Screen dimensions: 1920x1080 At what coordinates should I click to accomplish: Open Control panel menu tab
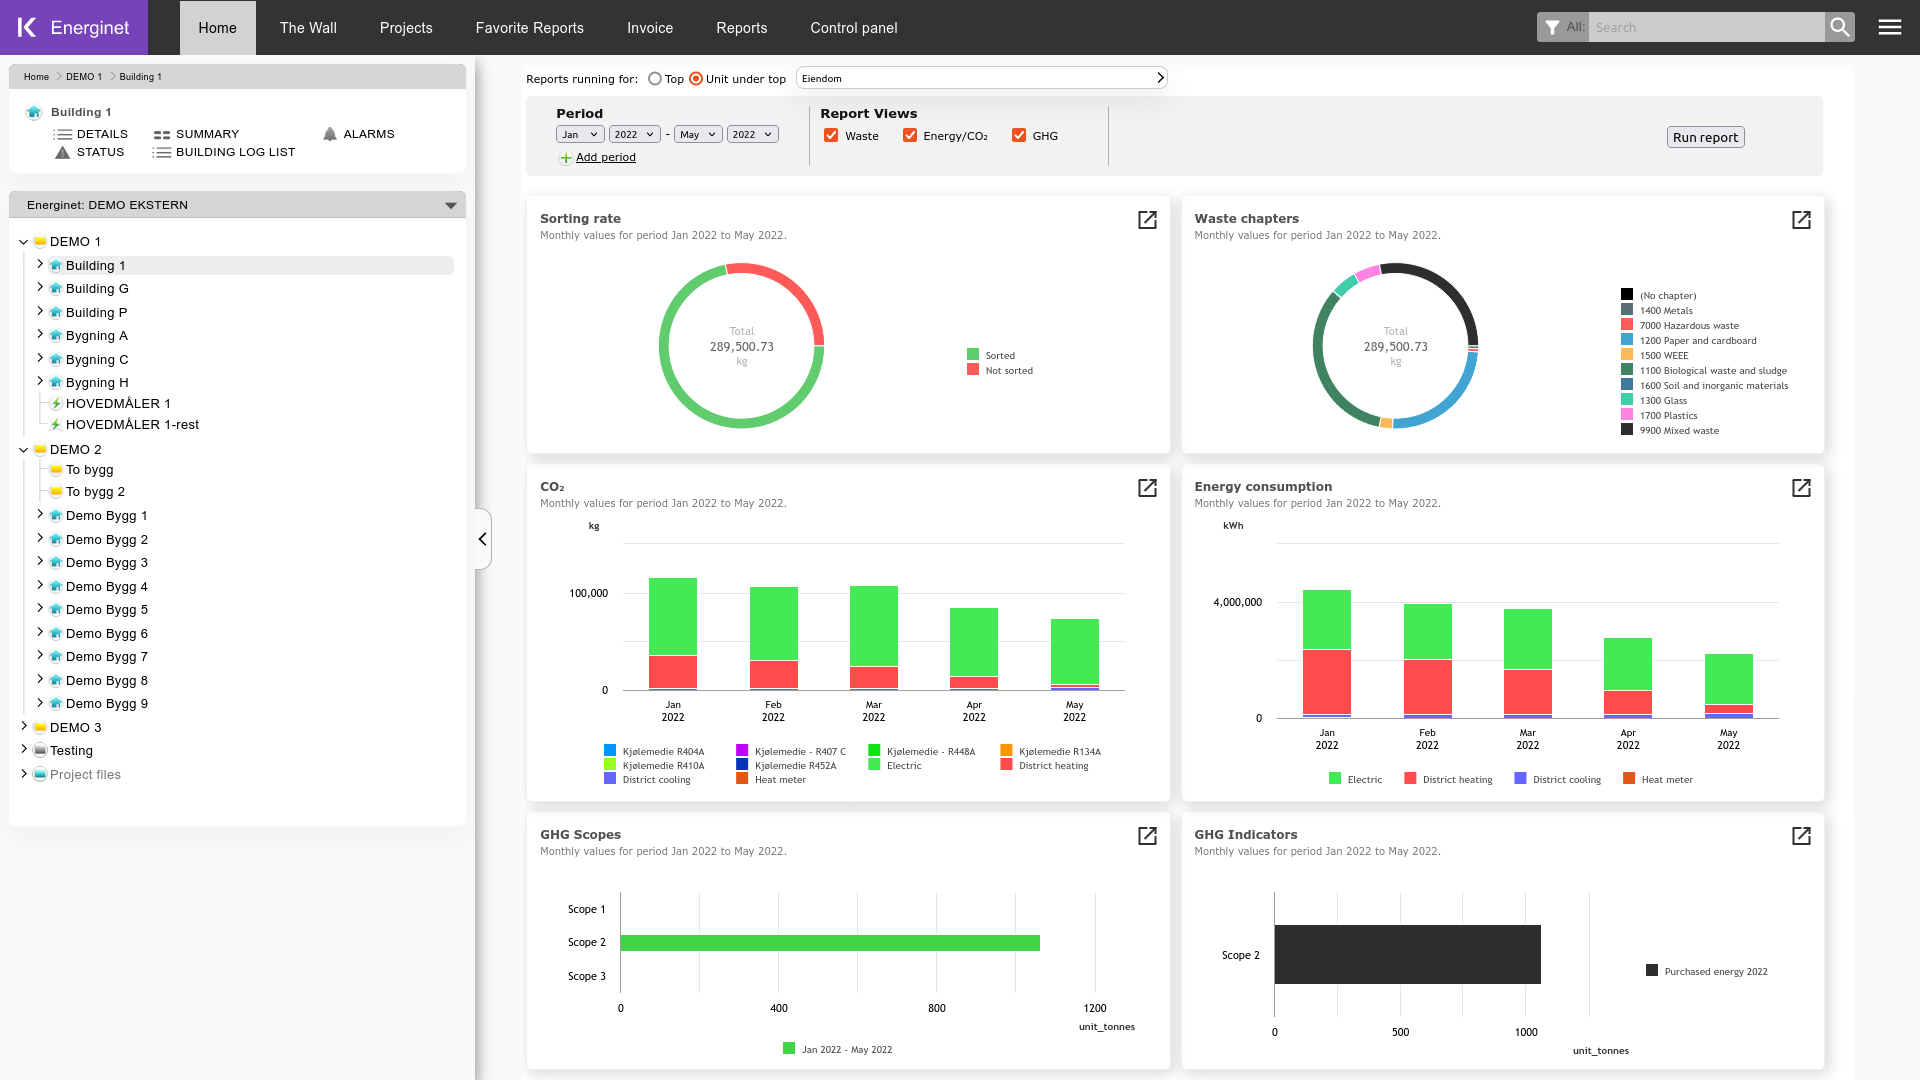[x=855, y=28]
